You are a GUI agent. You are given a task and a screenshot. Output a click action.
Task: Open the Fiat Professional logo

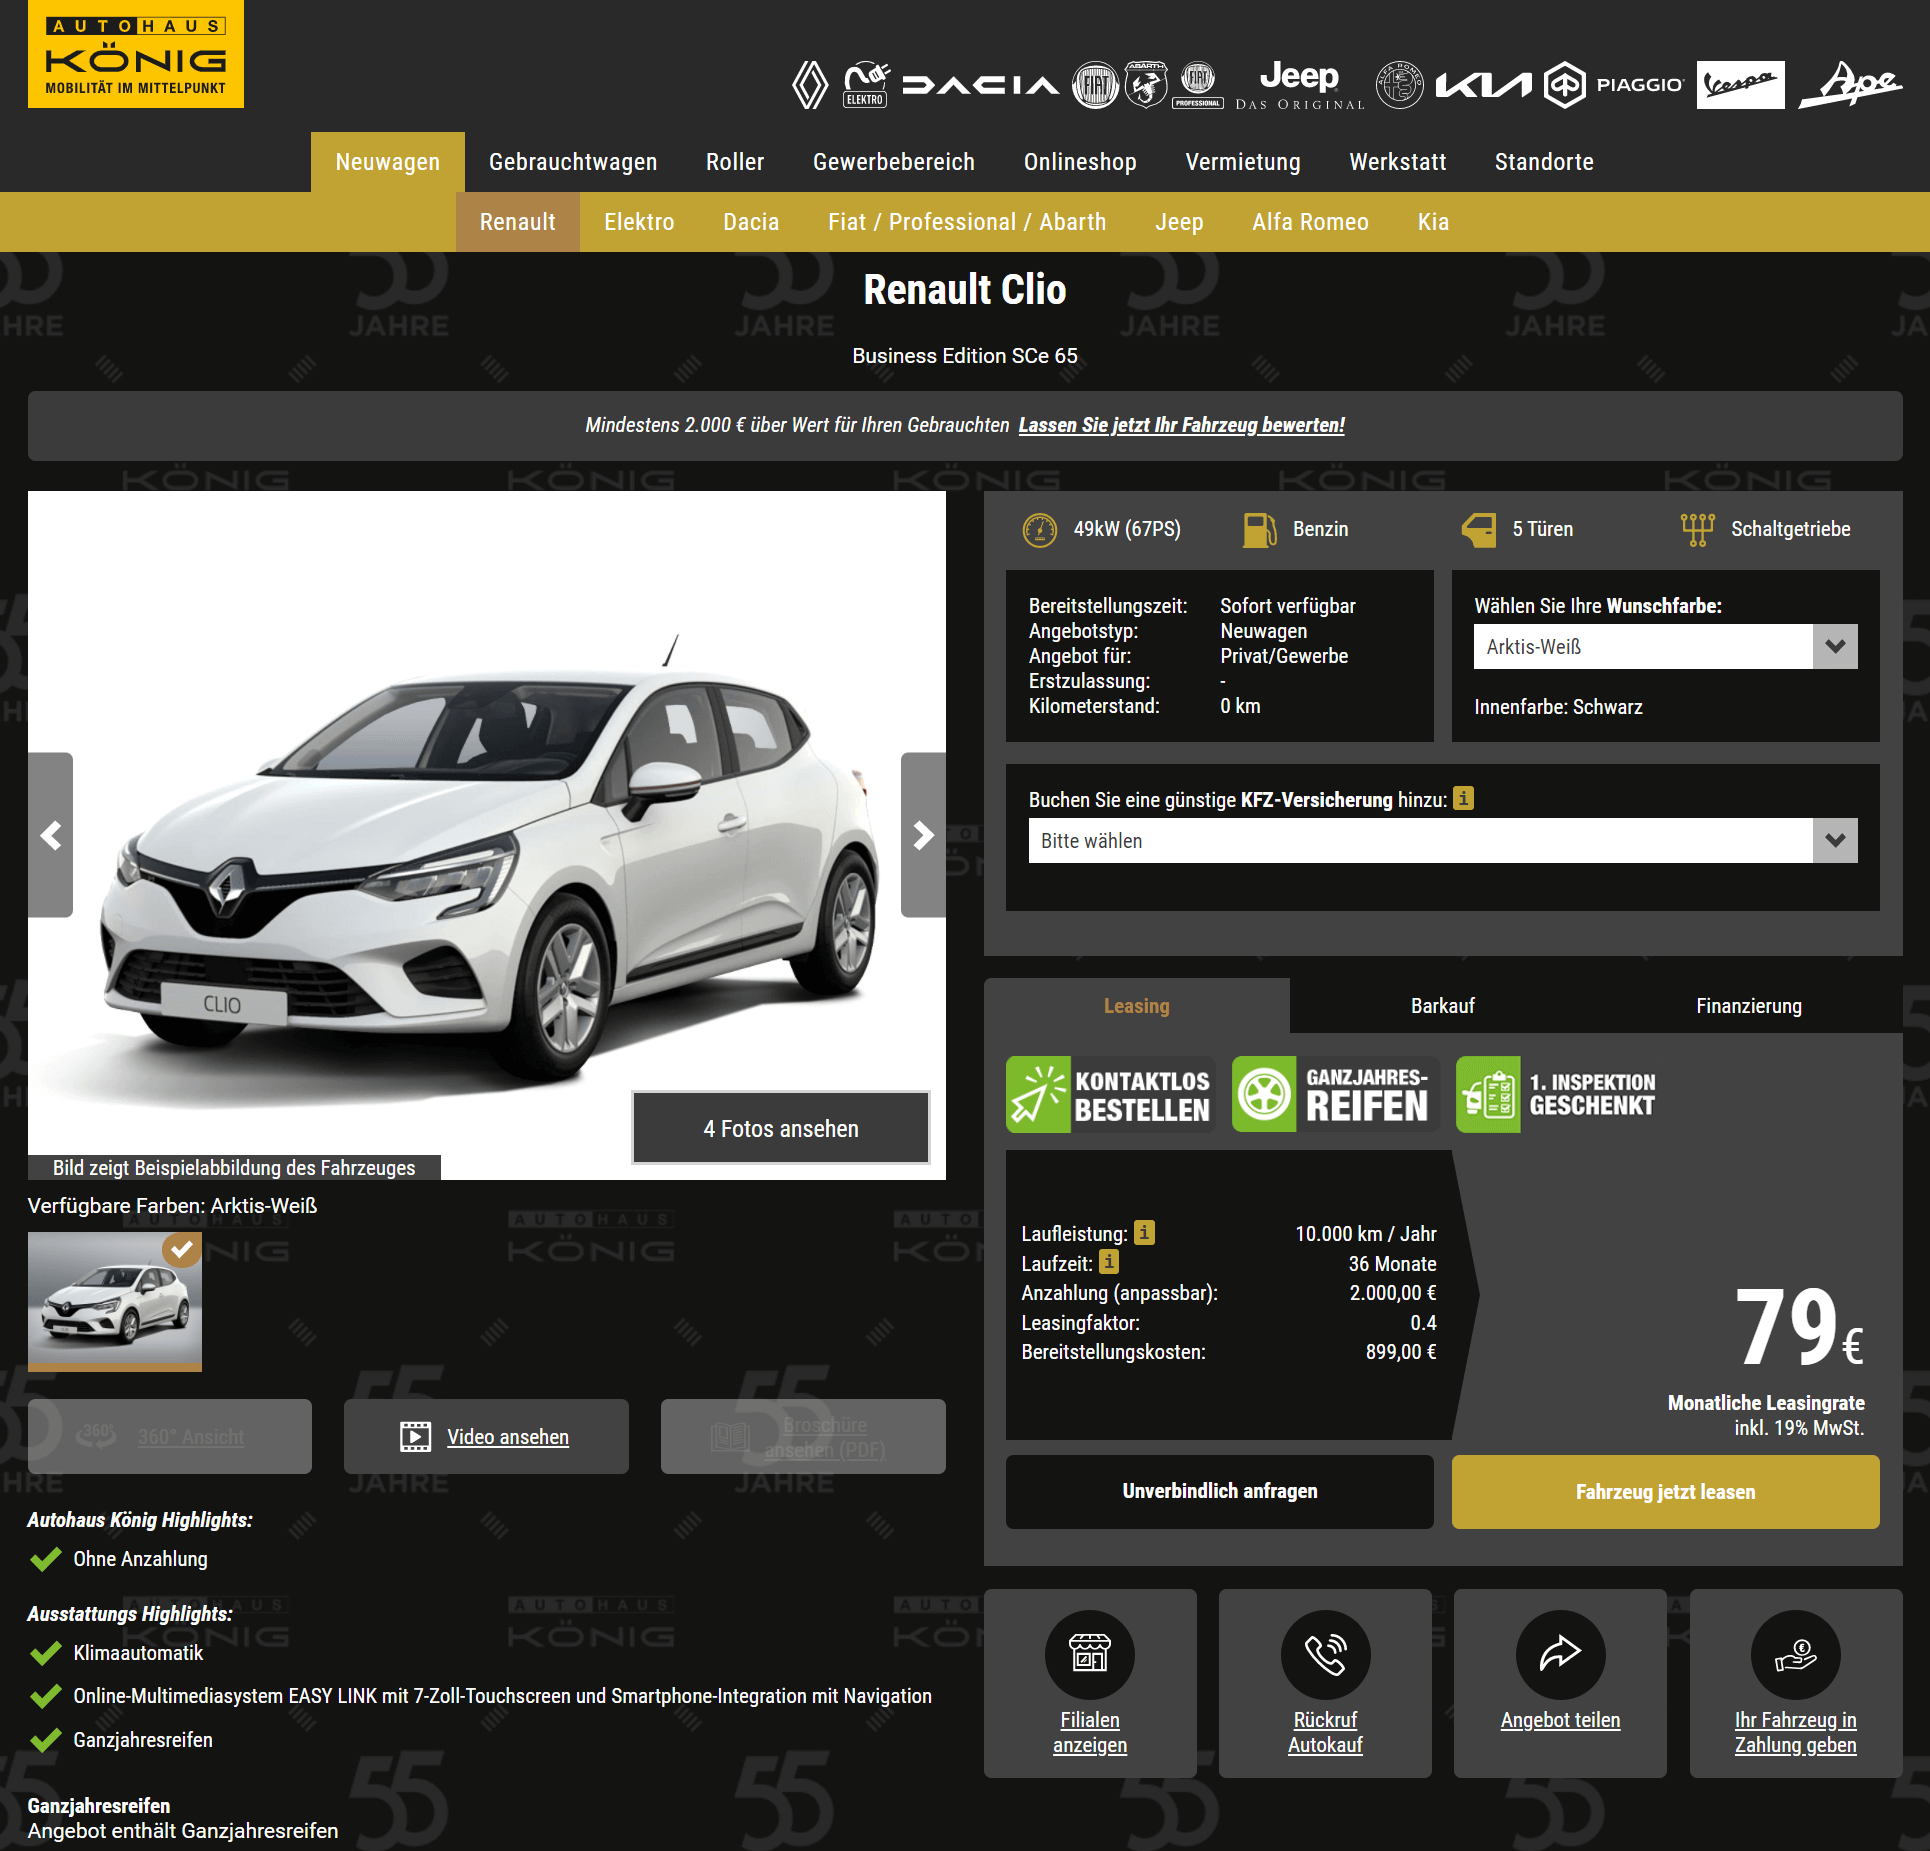(1198, 85)
